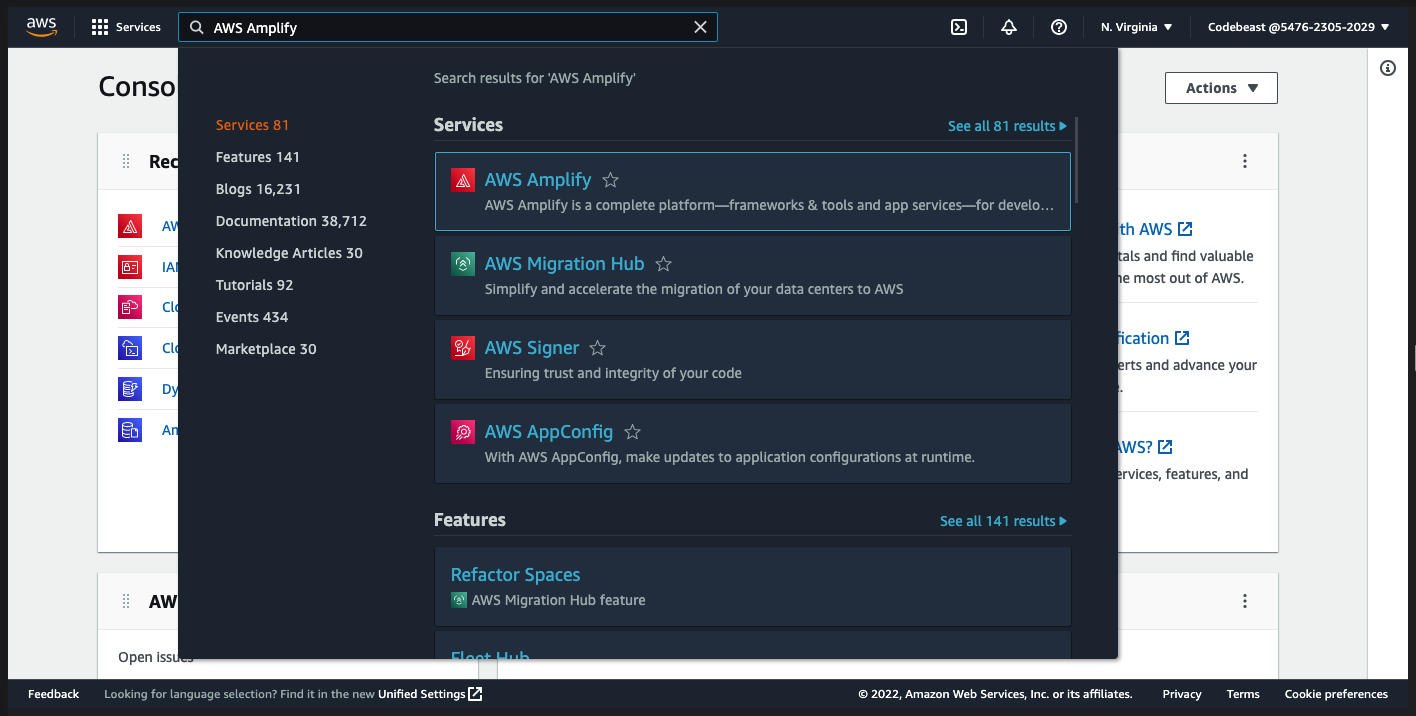The width and height of the screenshot is (1416, 716).
Task: Open the Privacy footer link
Action: point(1182,694)
